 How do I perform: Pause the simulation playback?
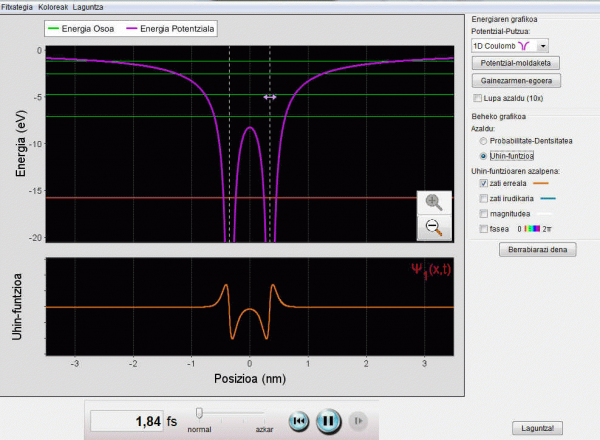coord(326,421)
